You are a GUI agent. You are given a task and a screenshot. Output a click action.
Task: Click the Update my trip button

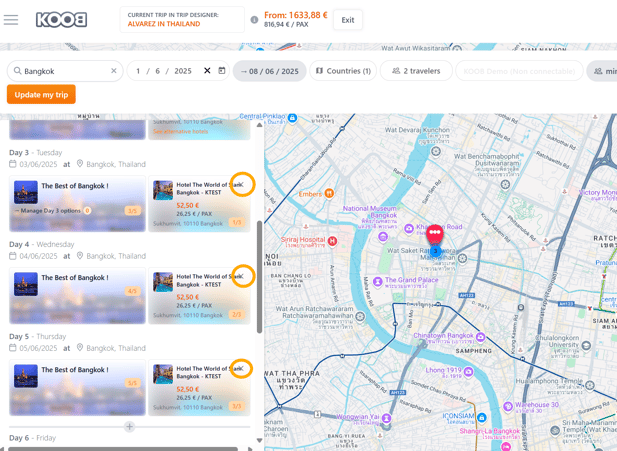pos(41,94)
